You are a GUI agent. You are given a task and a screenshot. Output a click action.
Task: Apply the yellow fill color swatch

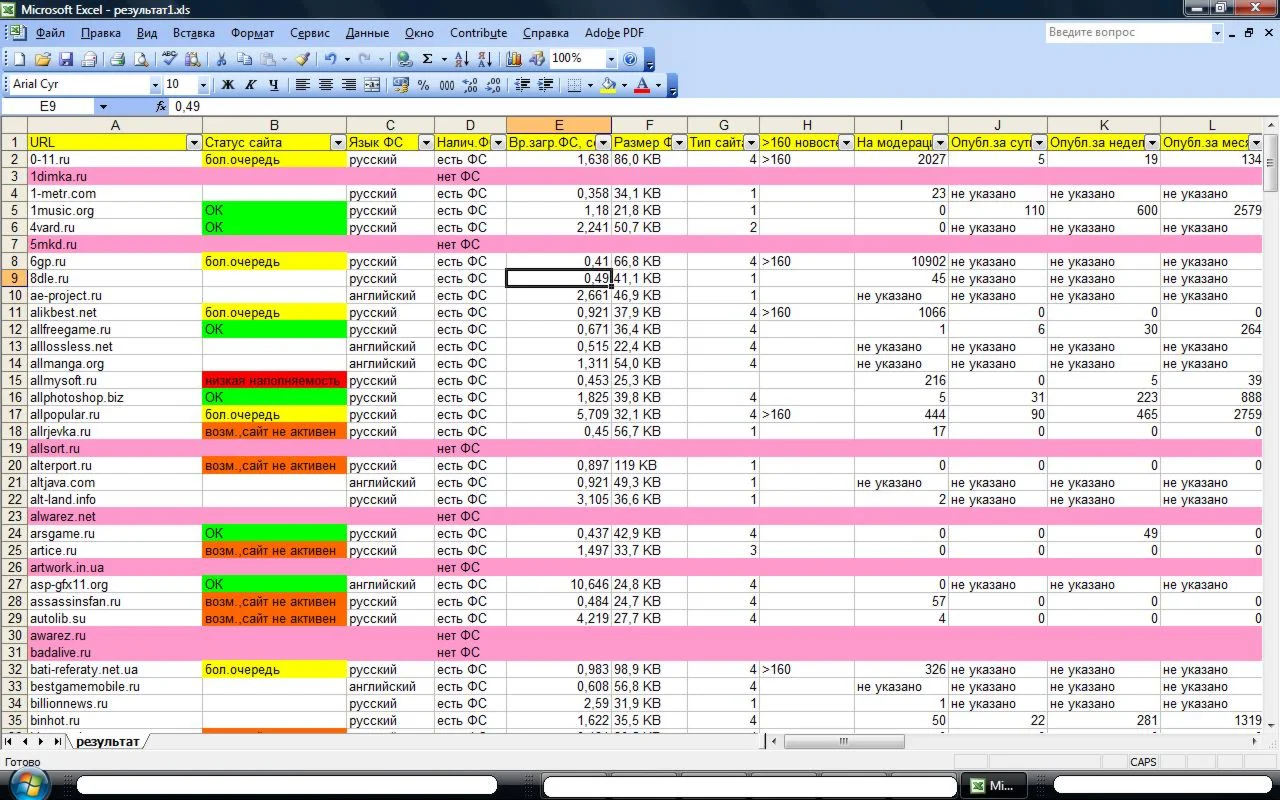607,85
